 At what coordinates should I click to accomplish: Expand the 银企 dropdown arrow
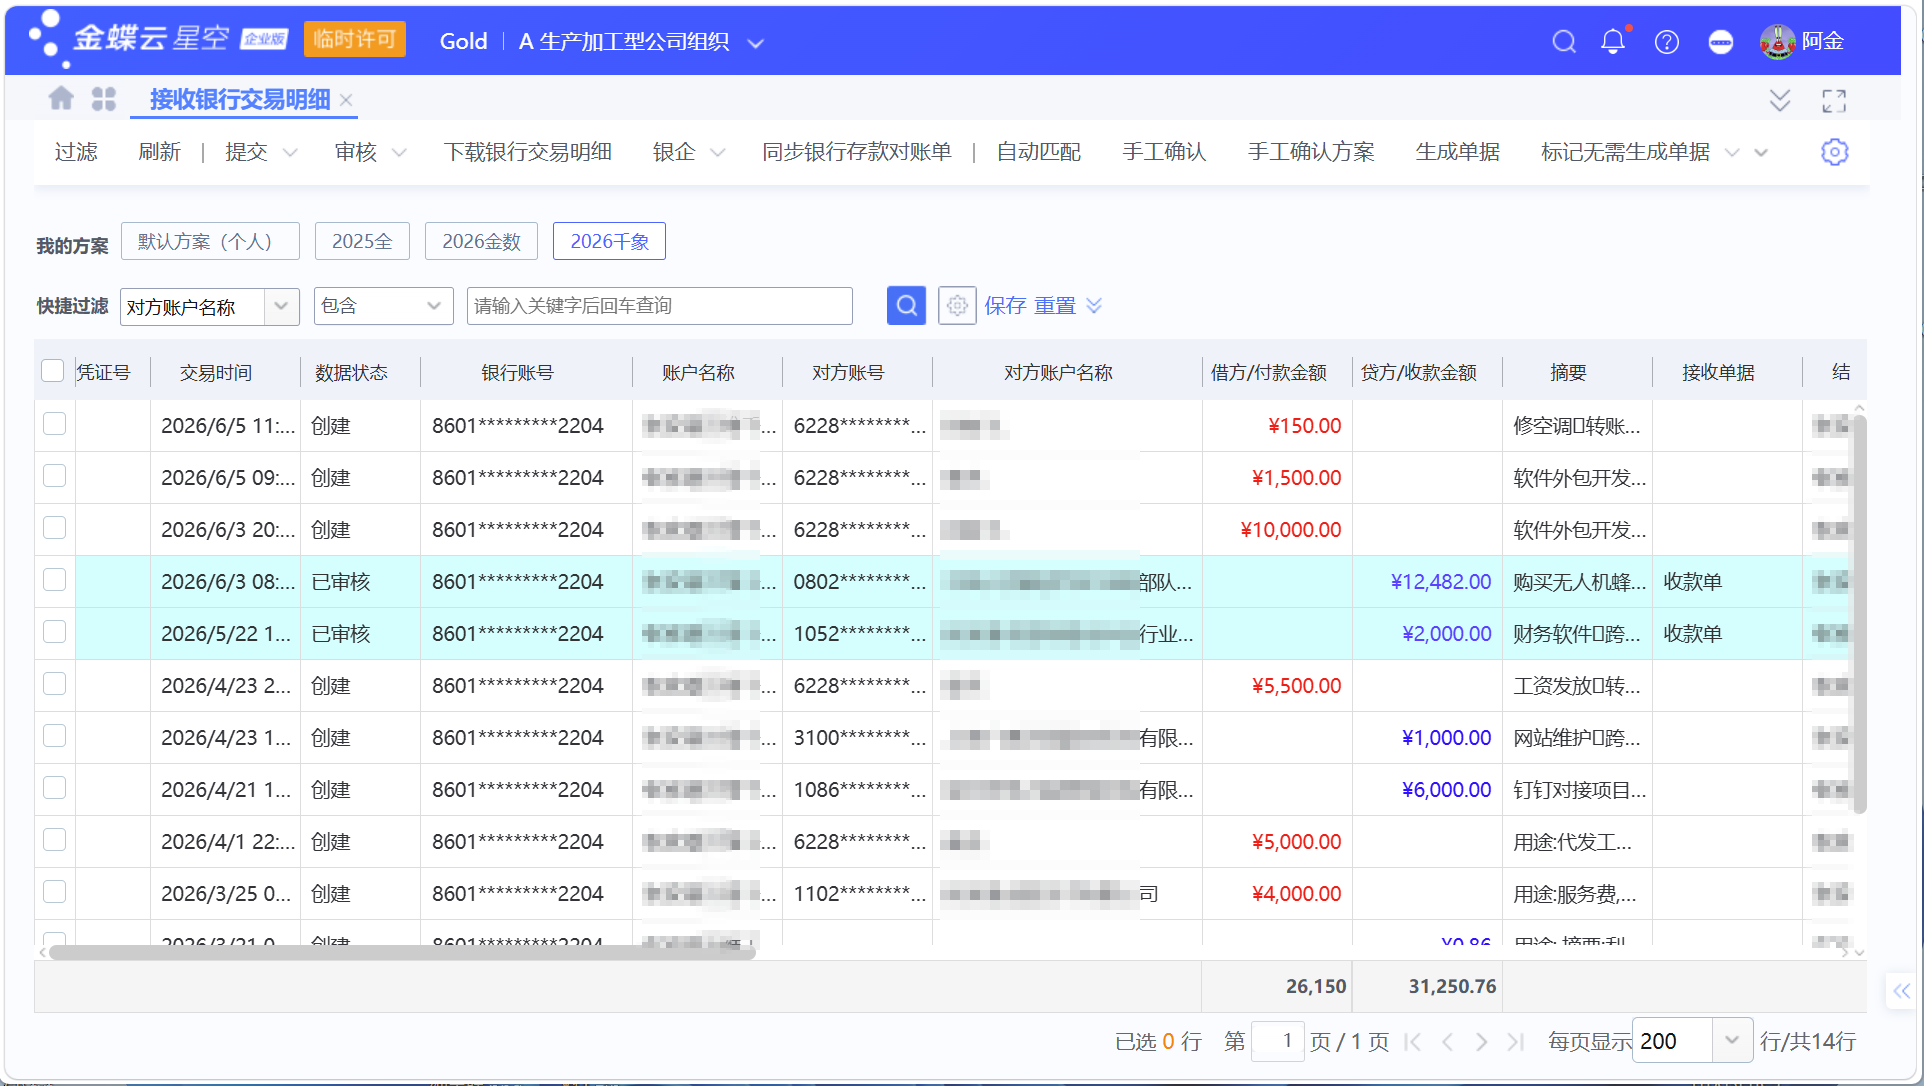[718, 153]
